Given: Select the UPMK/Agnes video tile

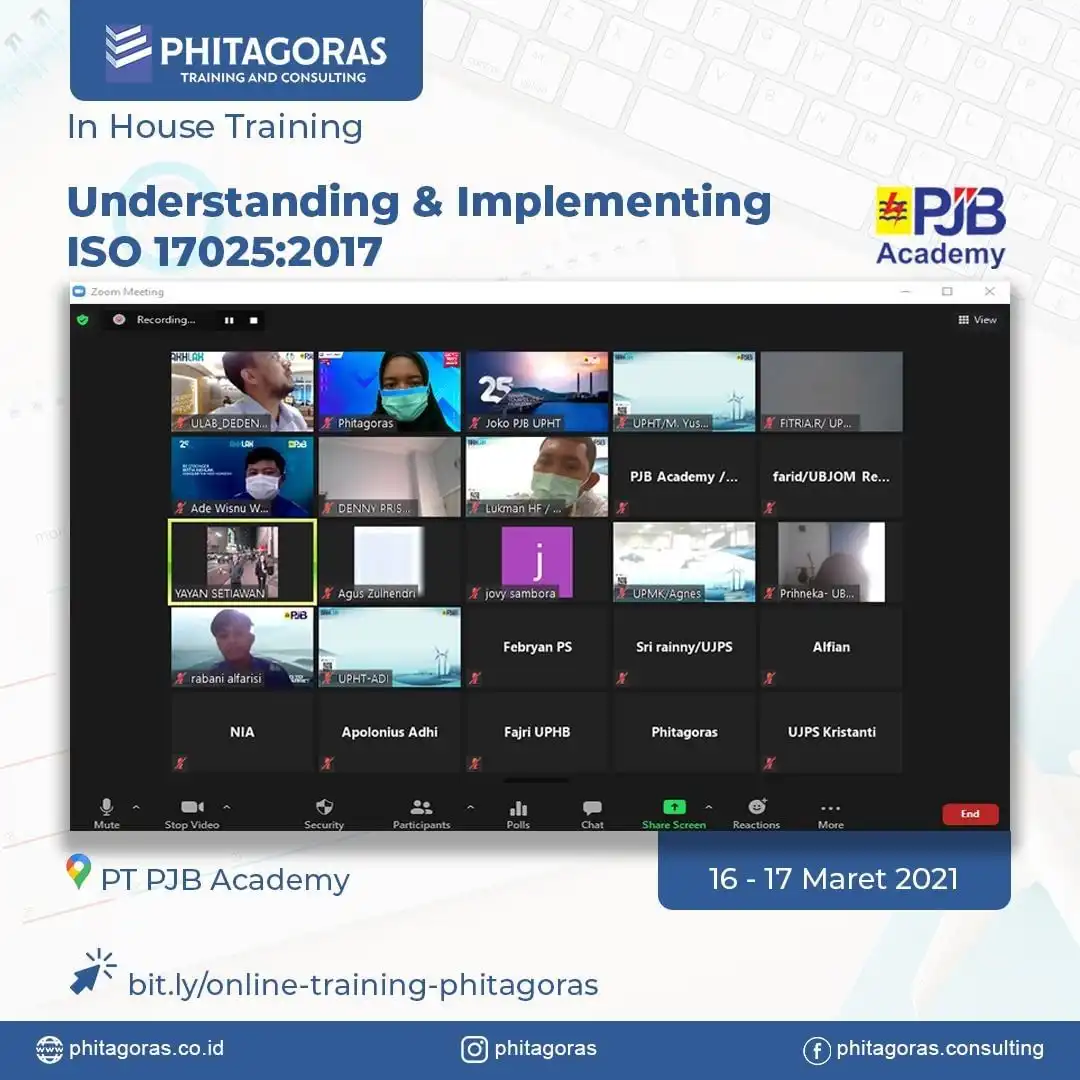Looking at the screenshot, I should [684, 562].
